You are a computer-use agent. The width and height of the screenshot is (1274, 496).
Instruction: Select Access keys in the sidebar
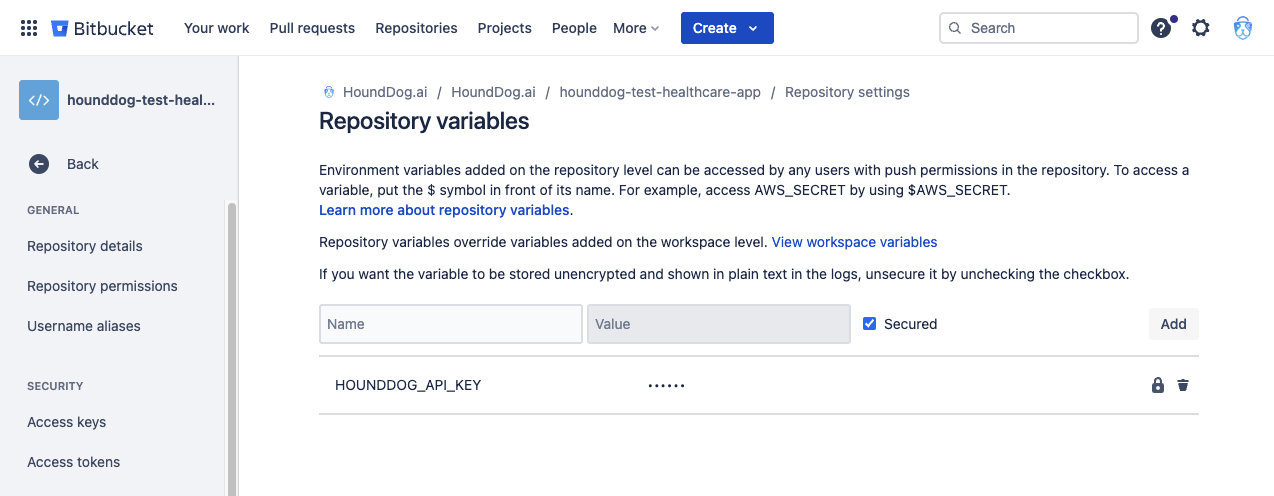(x=67, y=422)
